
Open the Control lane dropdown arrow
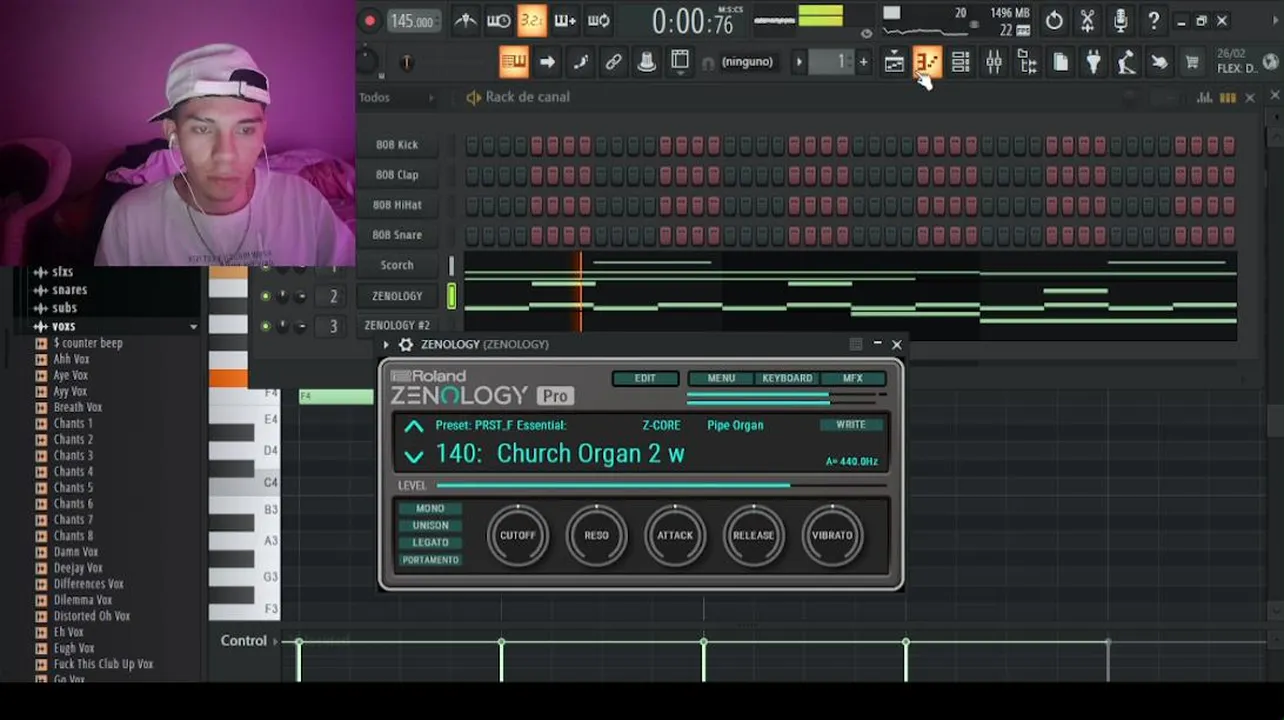(x=275, y=641)
